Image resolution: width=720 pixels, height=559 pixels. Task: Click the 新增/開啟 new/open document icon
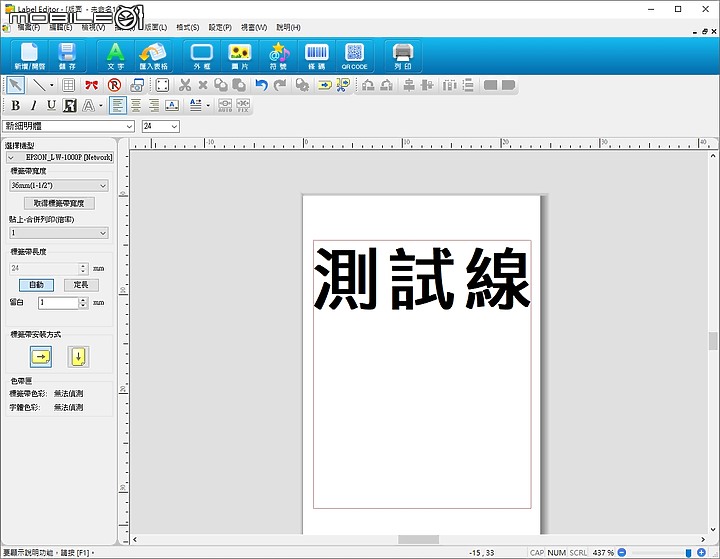click(x=29, y=56)
